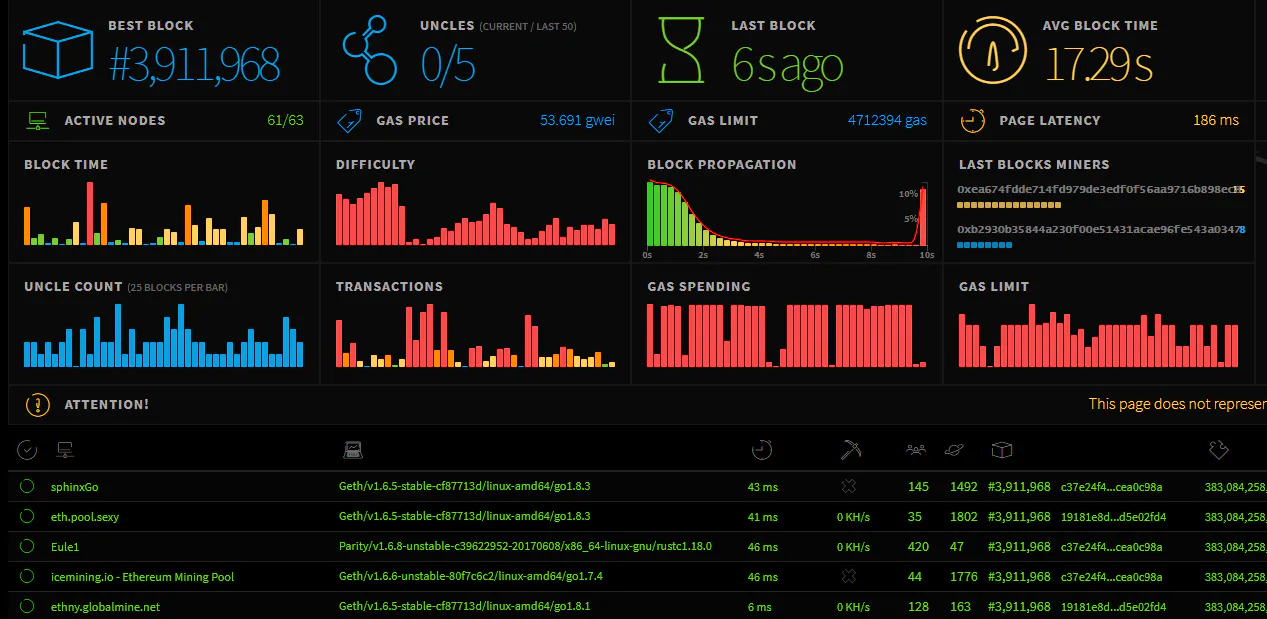The height and width of the screenshot is (619, 1267).
Task: Click the blue miner blocks bar
Action: point(985,245)
